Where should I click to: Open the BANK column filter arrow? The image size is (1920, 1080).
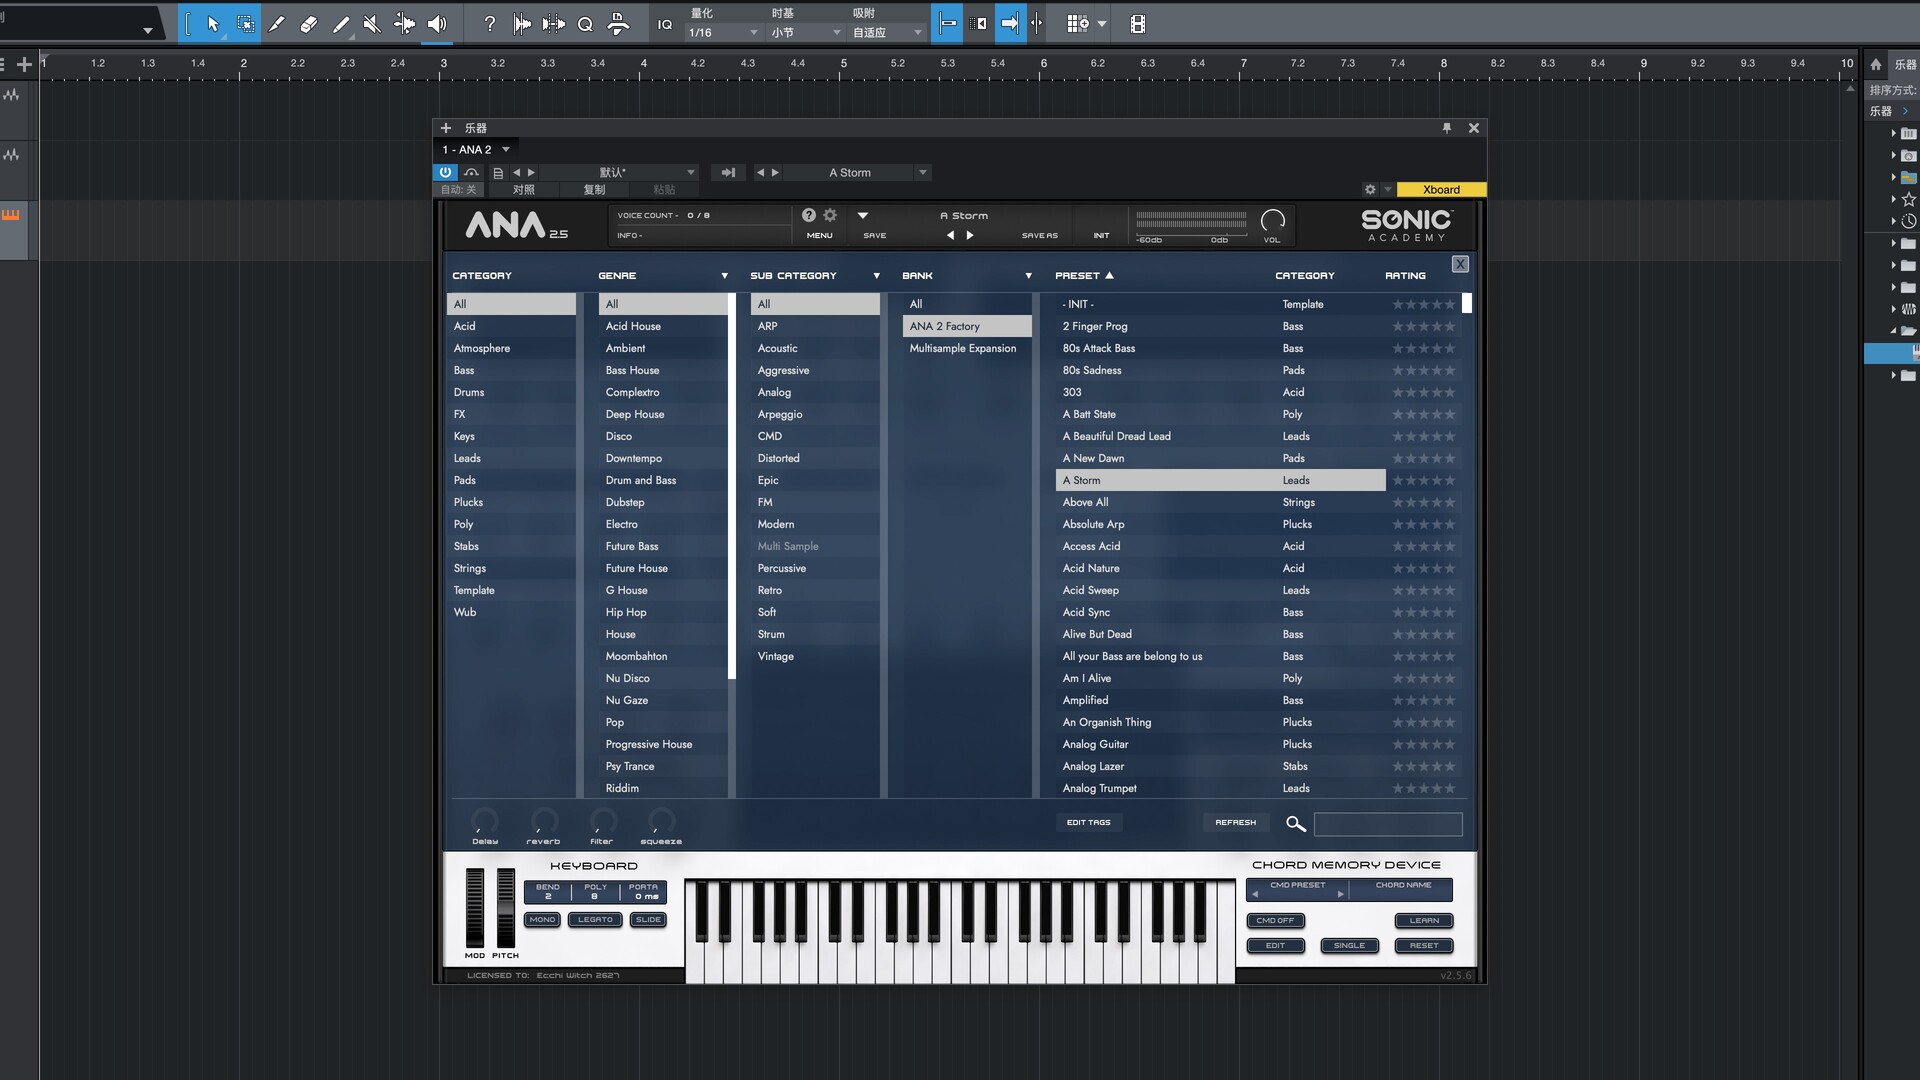point(1028,276)
